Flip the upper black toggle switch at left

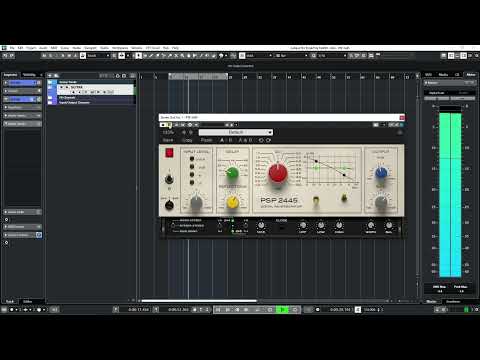(x=169, y=179)
